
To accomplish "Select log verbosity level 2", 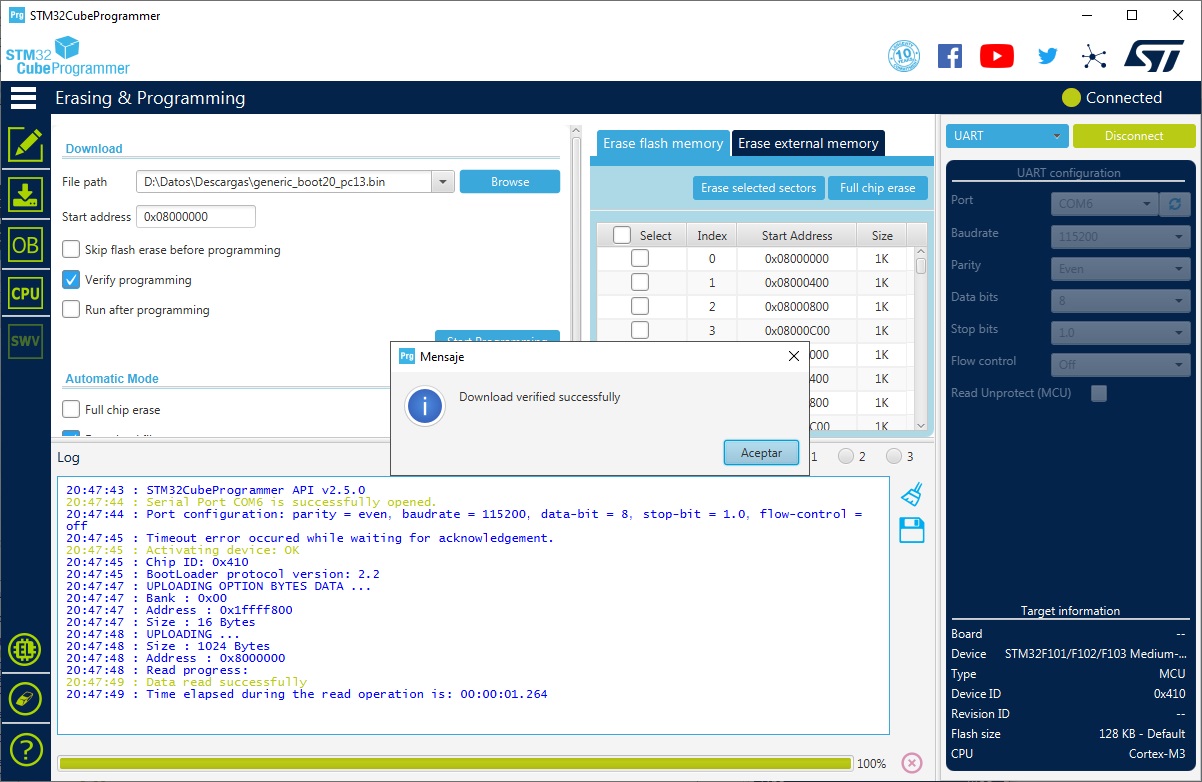I will click(x=846, y=456).
